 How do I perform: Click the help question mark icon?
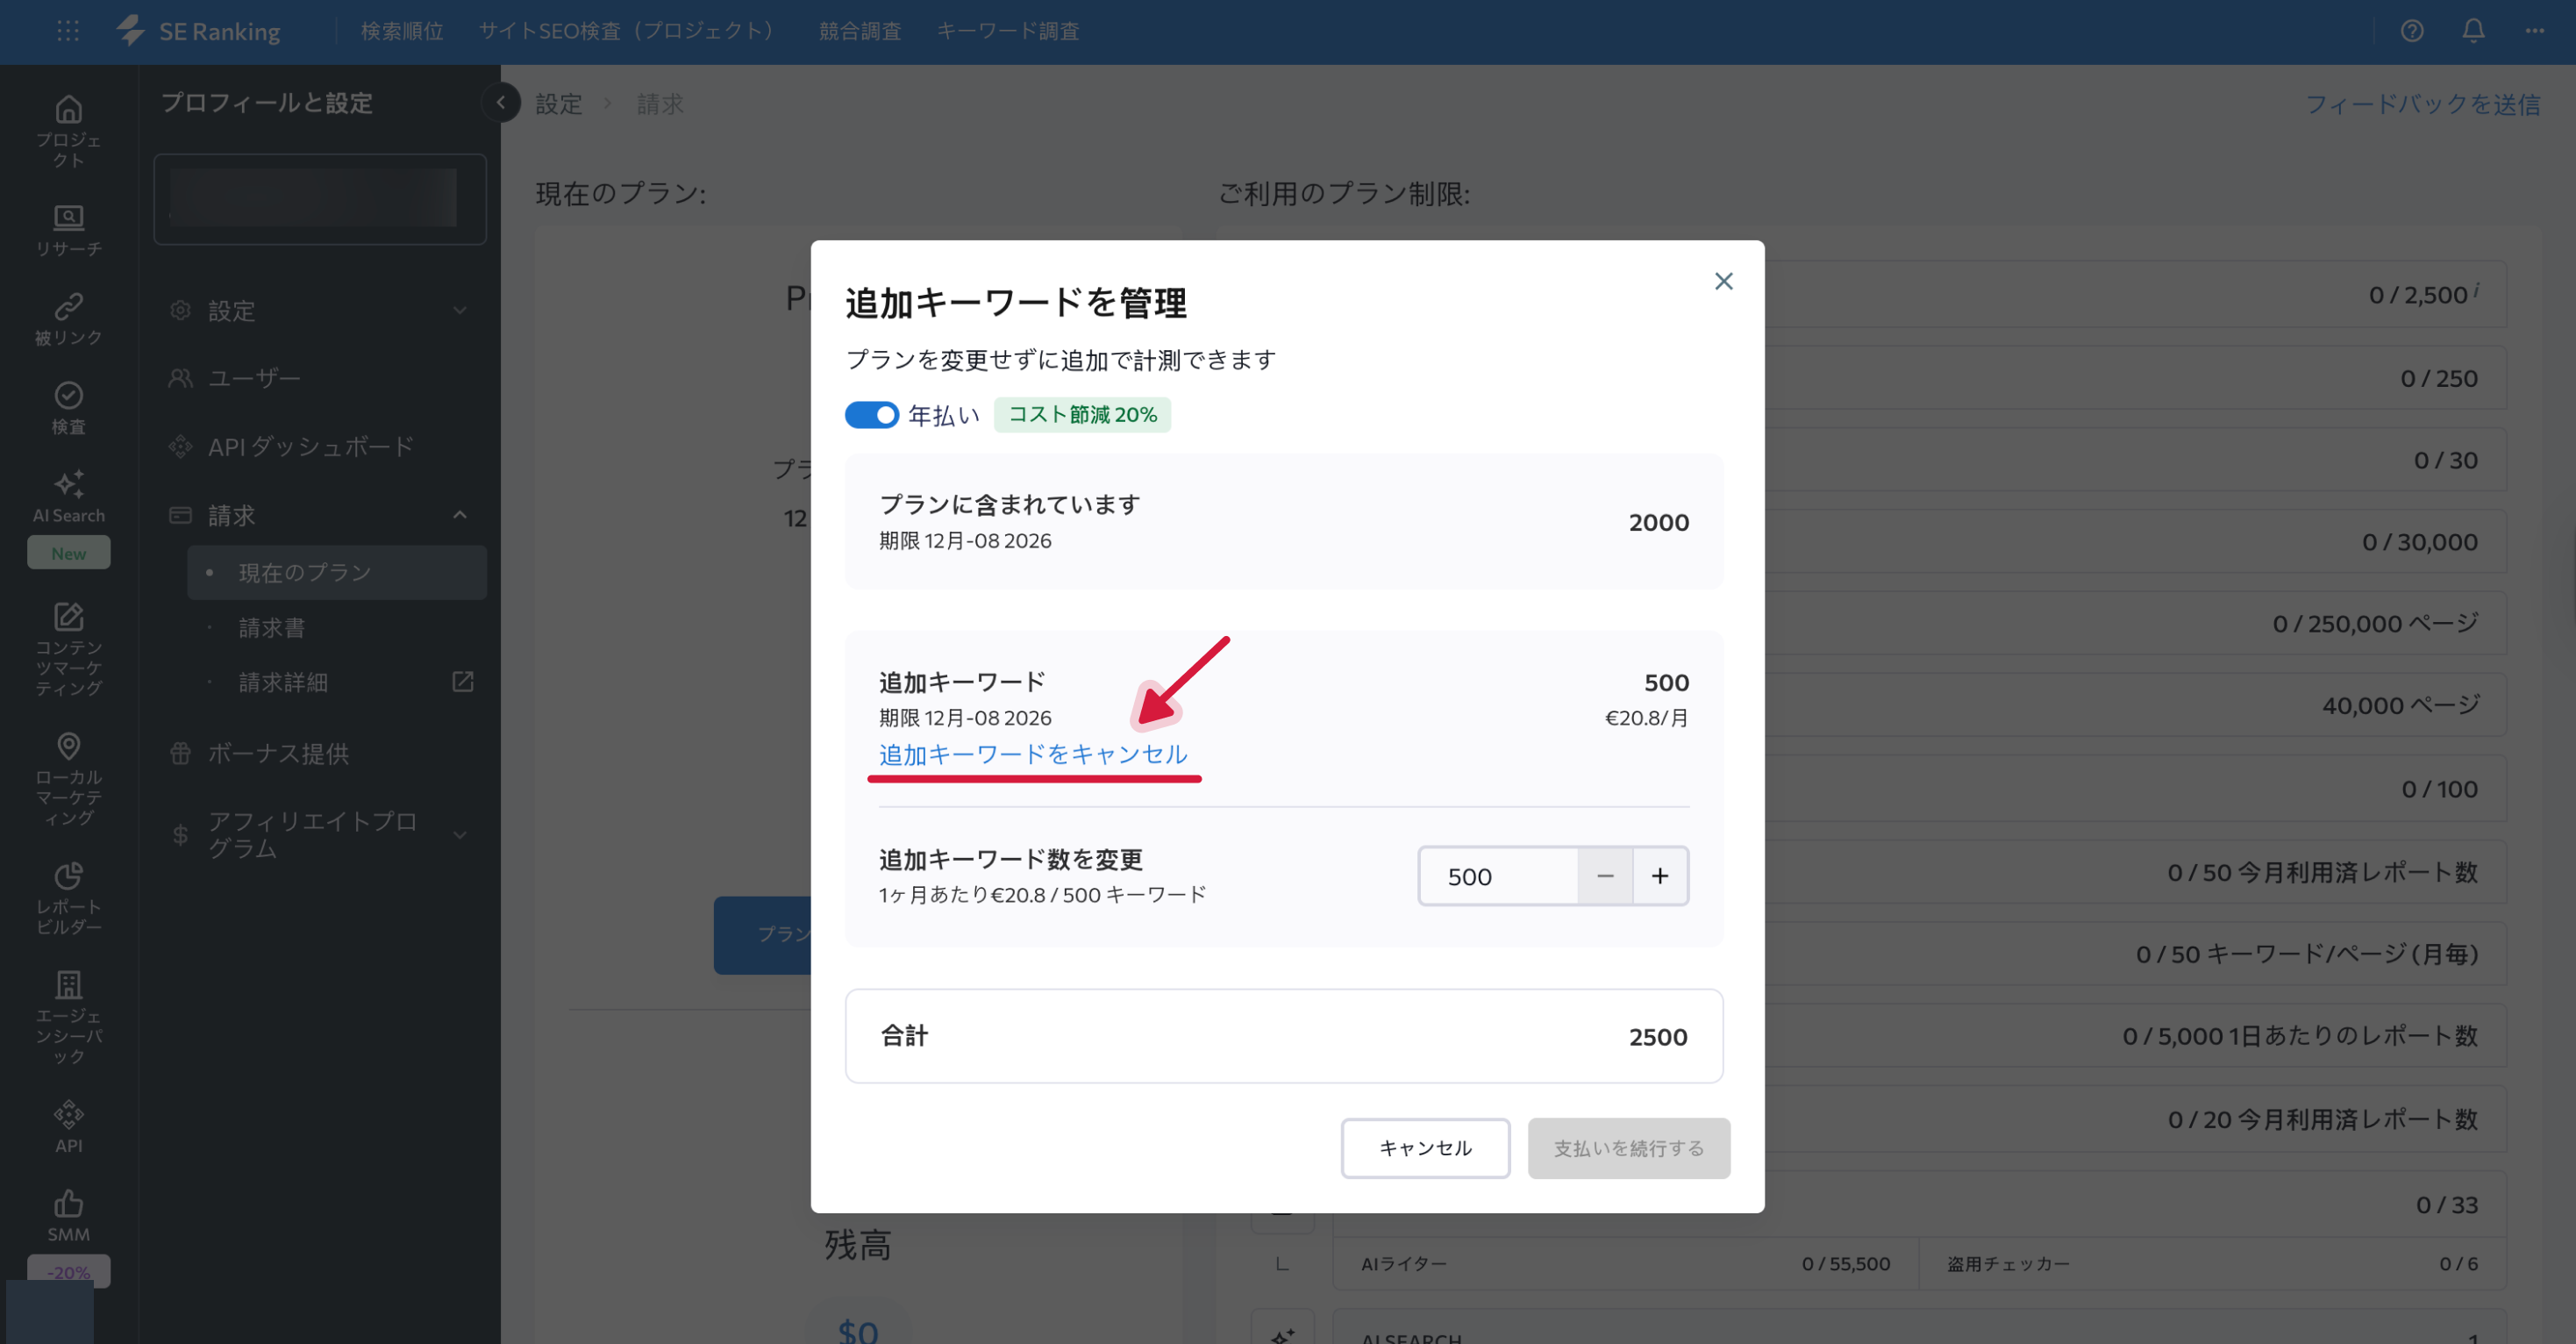click(x=2412, y=31)
